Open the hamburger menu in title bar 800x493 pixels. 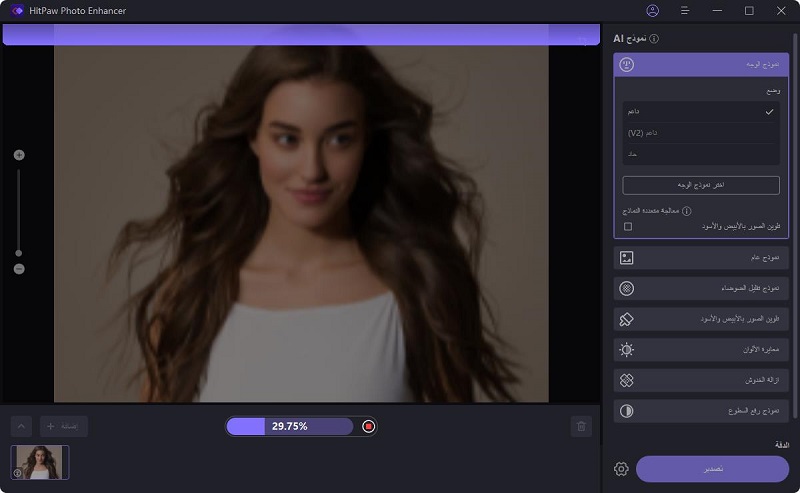(x=685, y=11)
